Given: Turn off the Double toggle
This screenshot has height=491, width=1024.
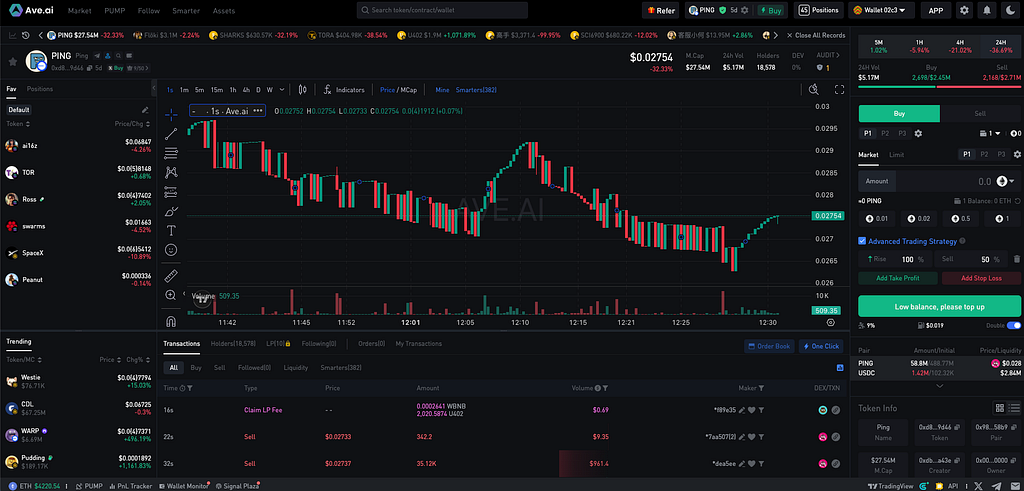Looking at the screenshot, I should [1014, 325].
